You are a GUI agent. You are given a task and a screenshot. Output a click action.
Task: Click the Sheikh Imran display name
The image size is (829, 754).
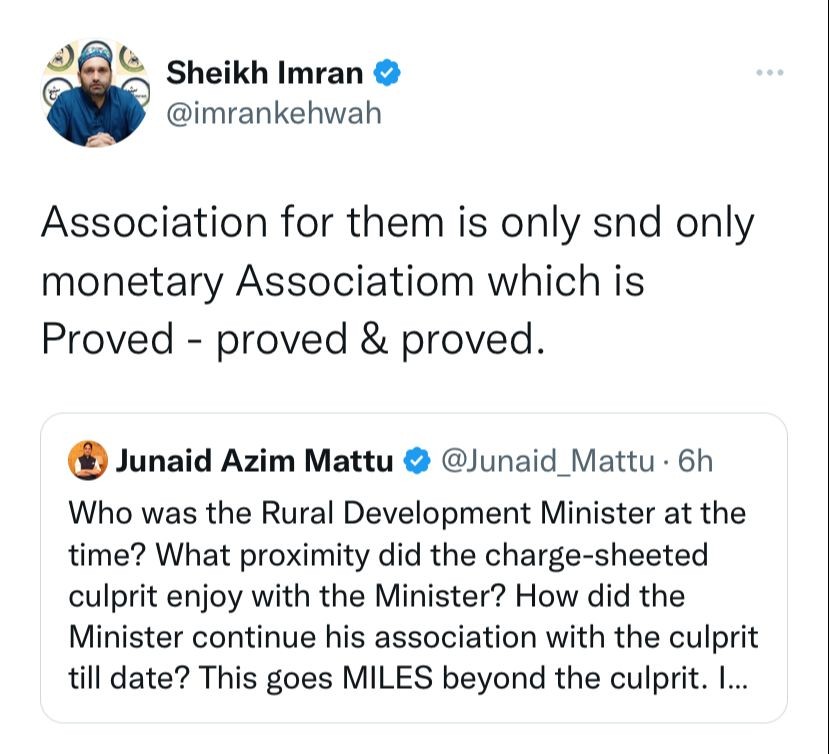click(x=265, y=72)
